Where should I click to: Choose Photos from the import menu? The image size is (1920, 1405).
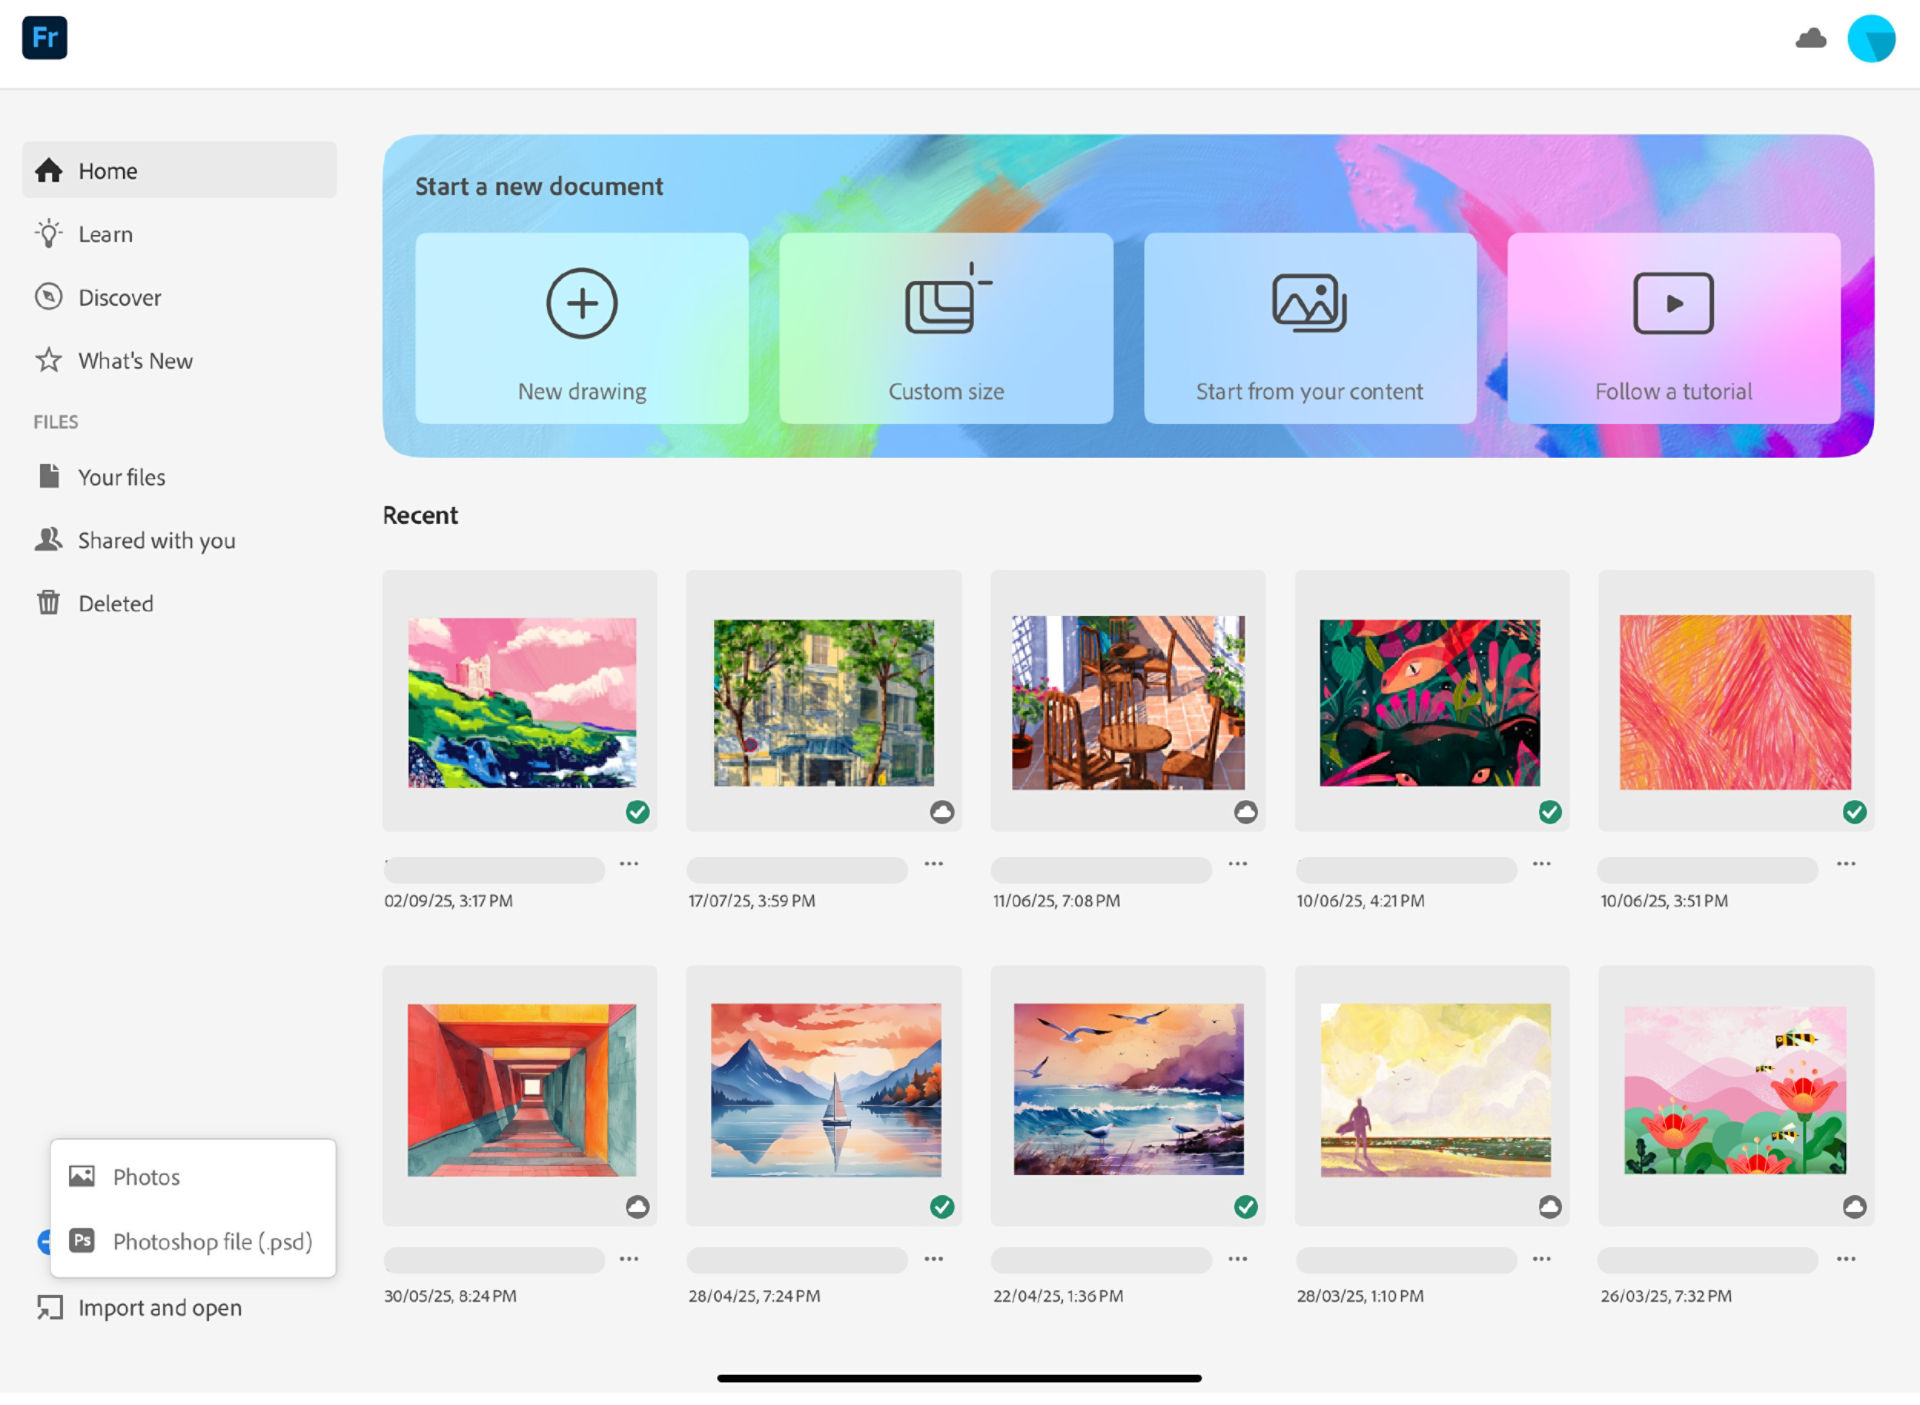coord(146,1176)
